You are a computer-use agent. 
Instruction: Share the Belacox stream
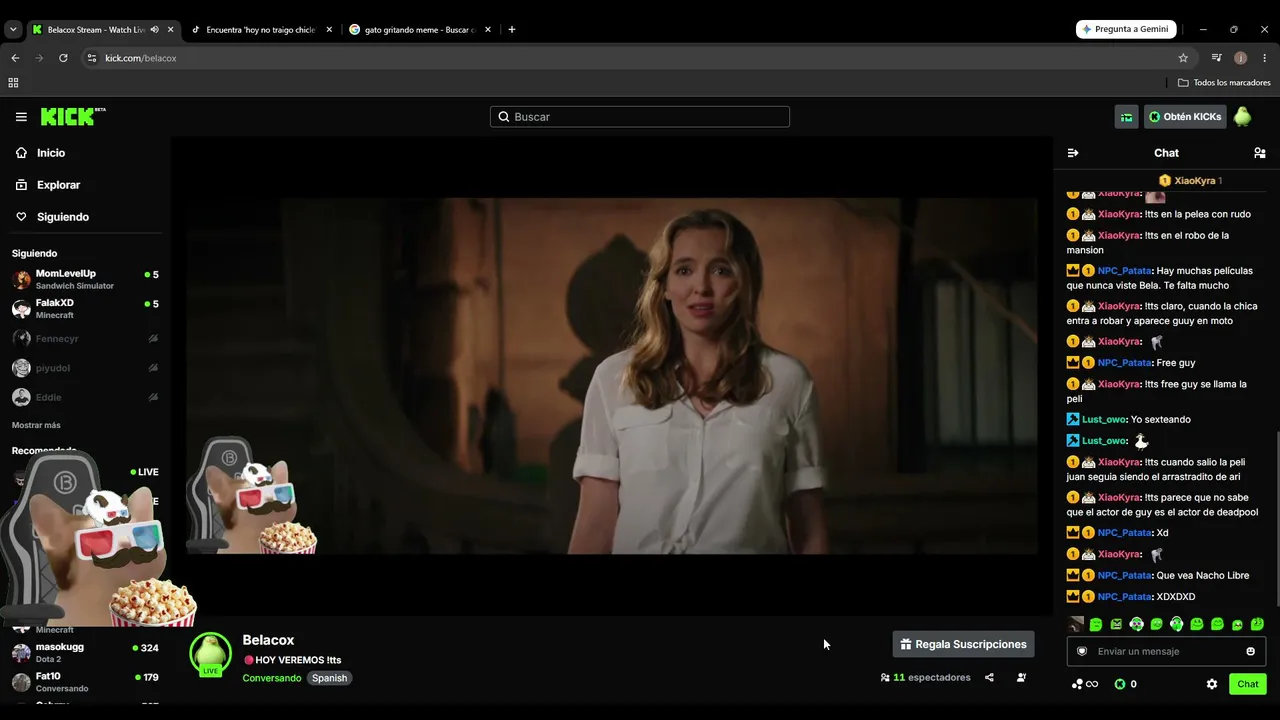(x=989, y=677)
